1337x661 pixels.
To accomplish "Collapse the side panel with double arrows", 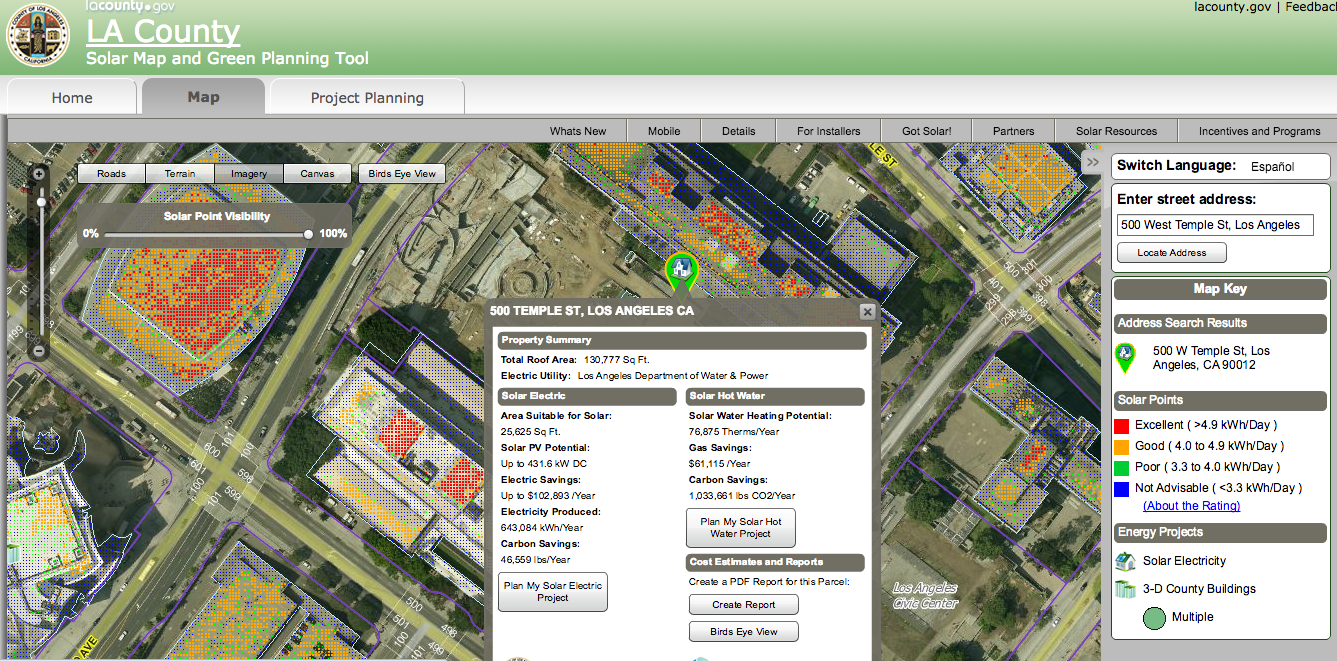I will pyautogui.click(x=1092, y=163).
